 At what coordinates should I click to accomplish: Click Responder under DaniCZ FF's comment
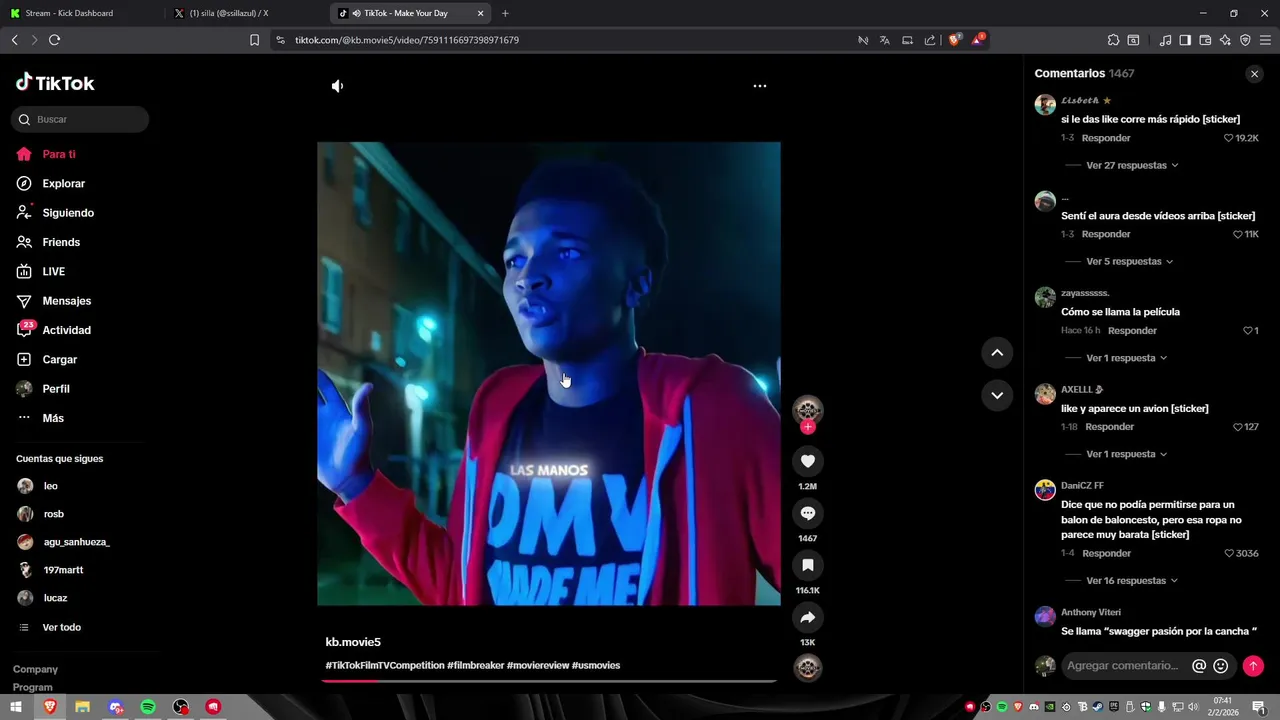click(1106, 553)
